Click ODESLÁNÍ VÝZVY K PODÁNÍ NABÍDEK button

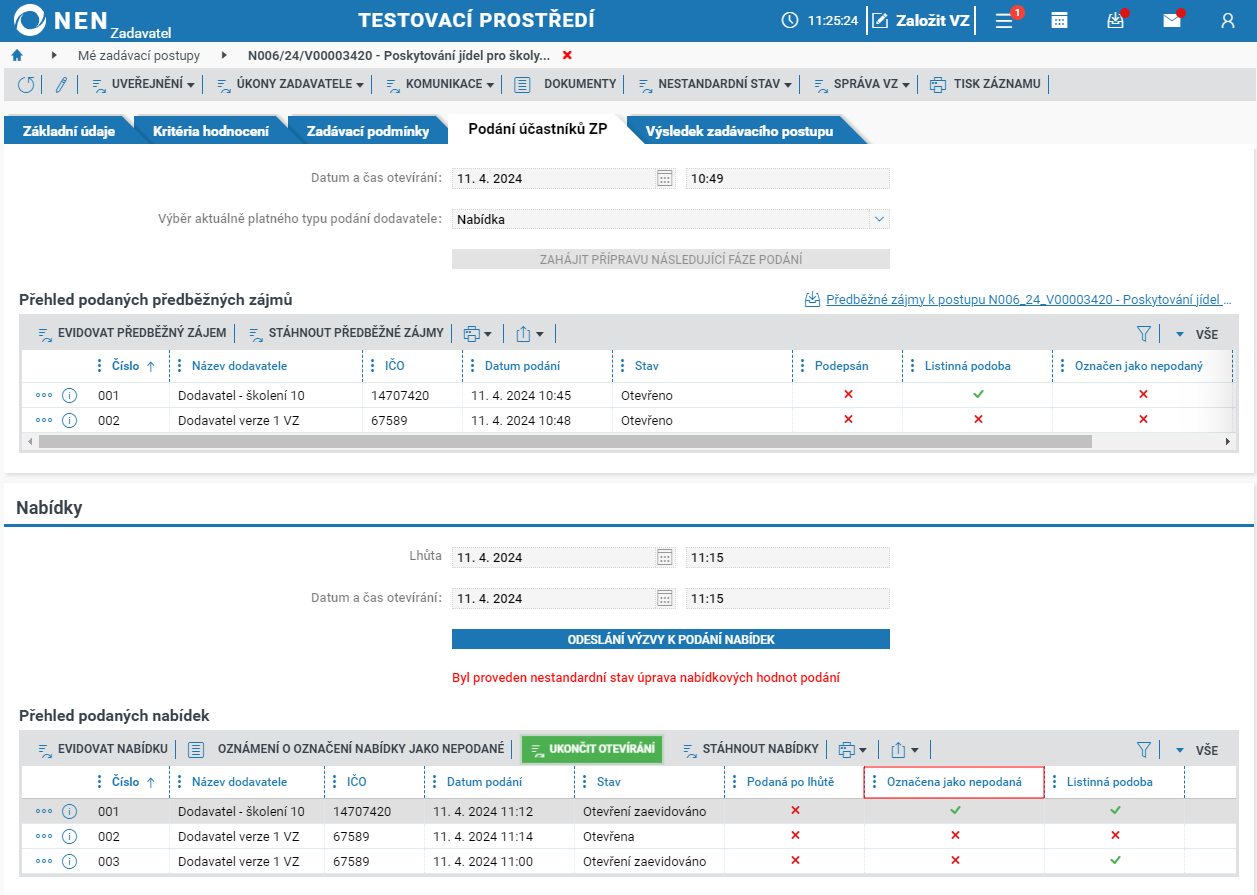pos(671,639)
